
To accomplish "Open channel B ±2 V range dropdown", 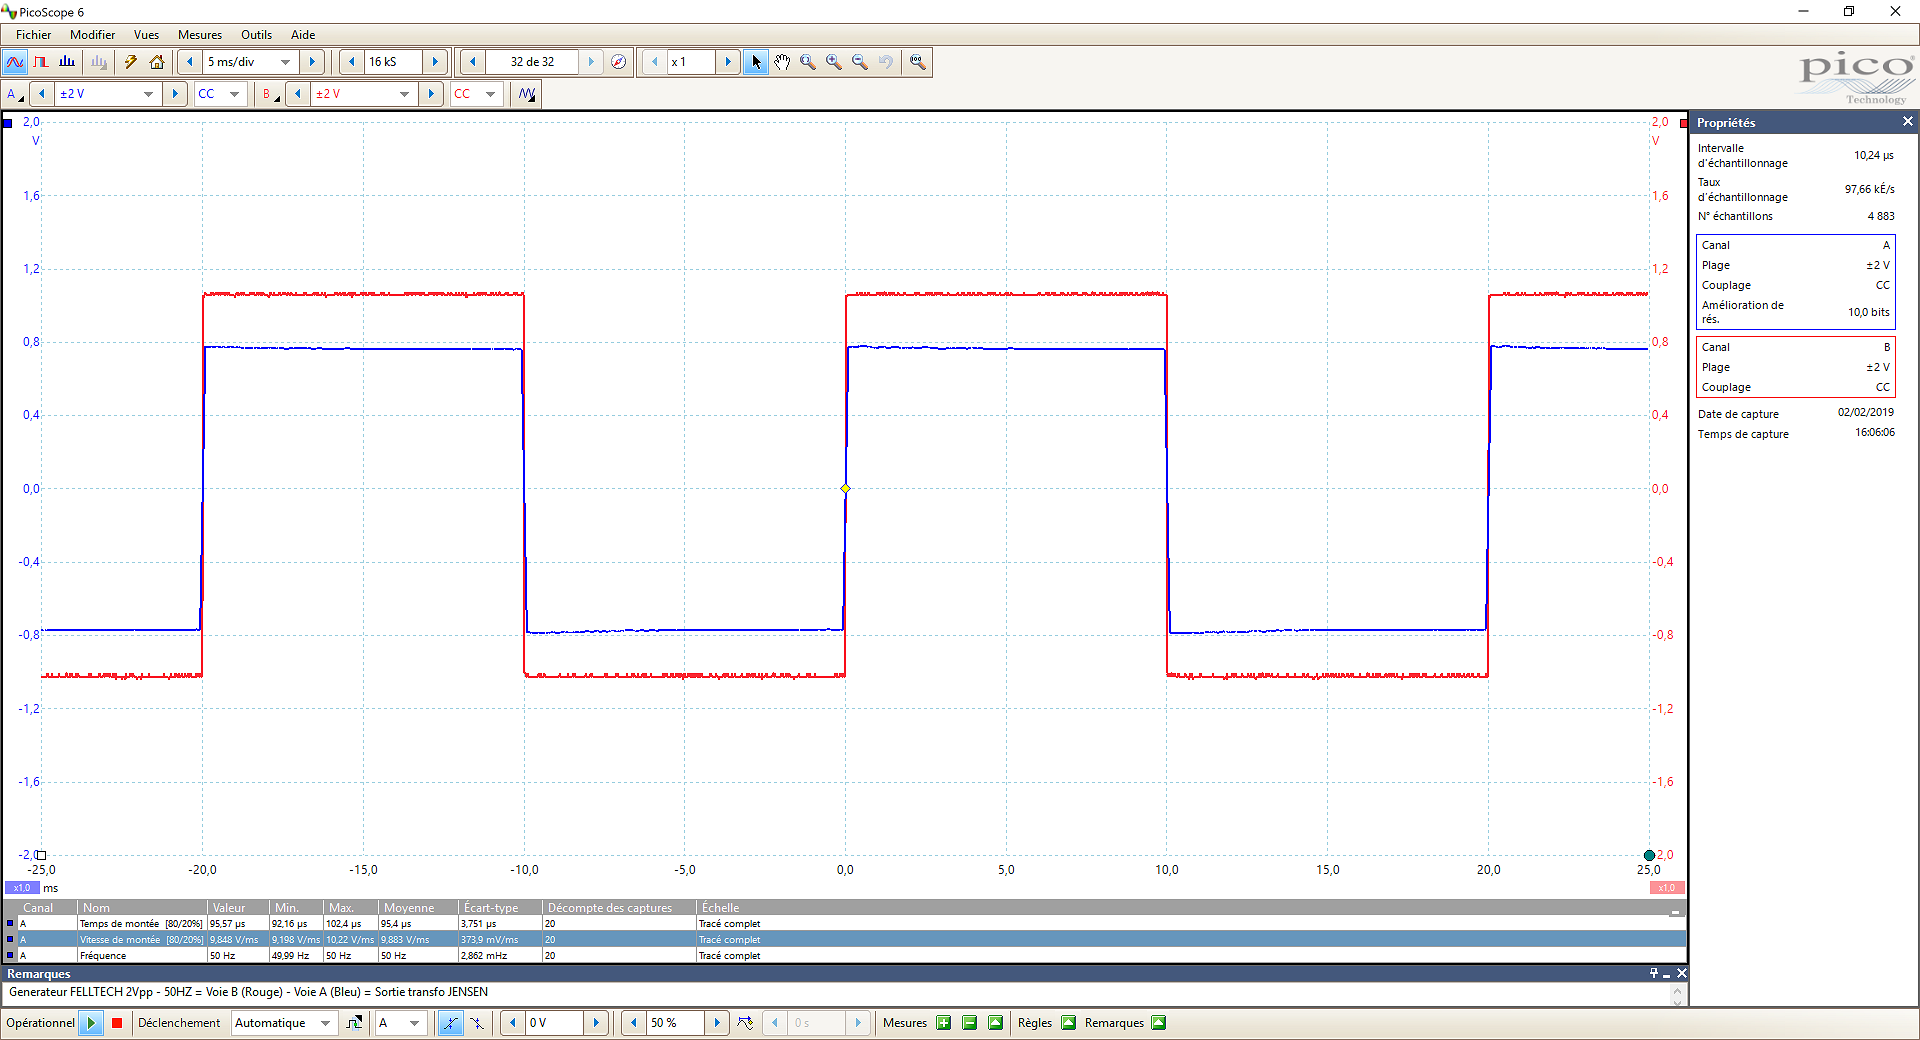I will [404, 94].
